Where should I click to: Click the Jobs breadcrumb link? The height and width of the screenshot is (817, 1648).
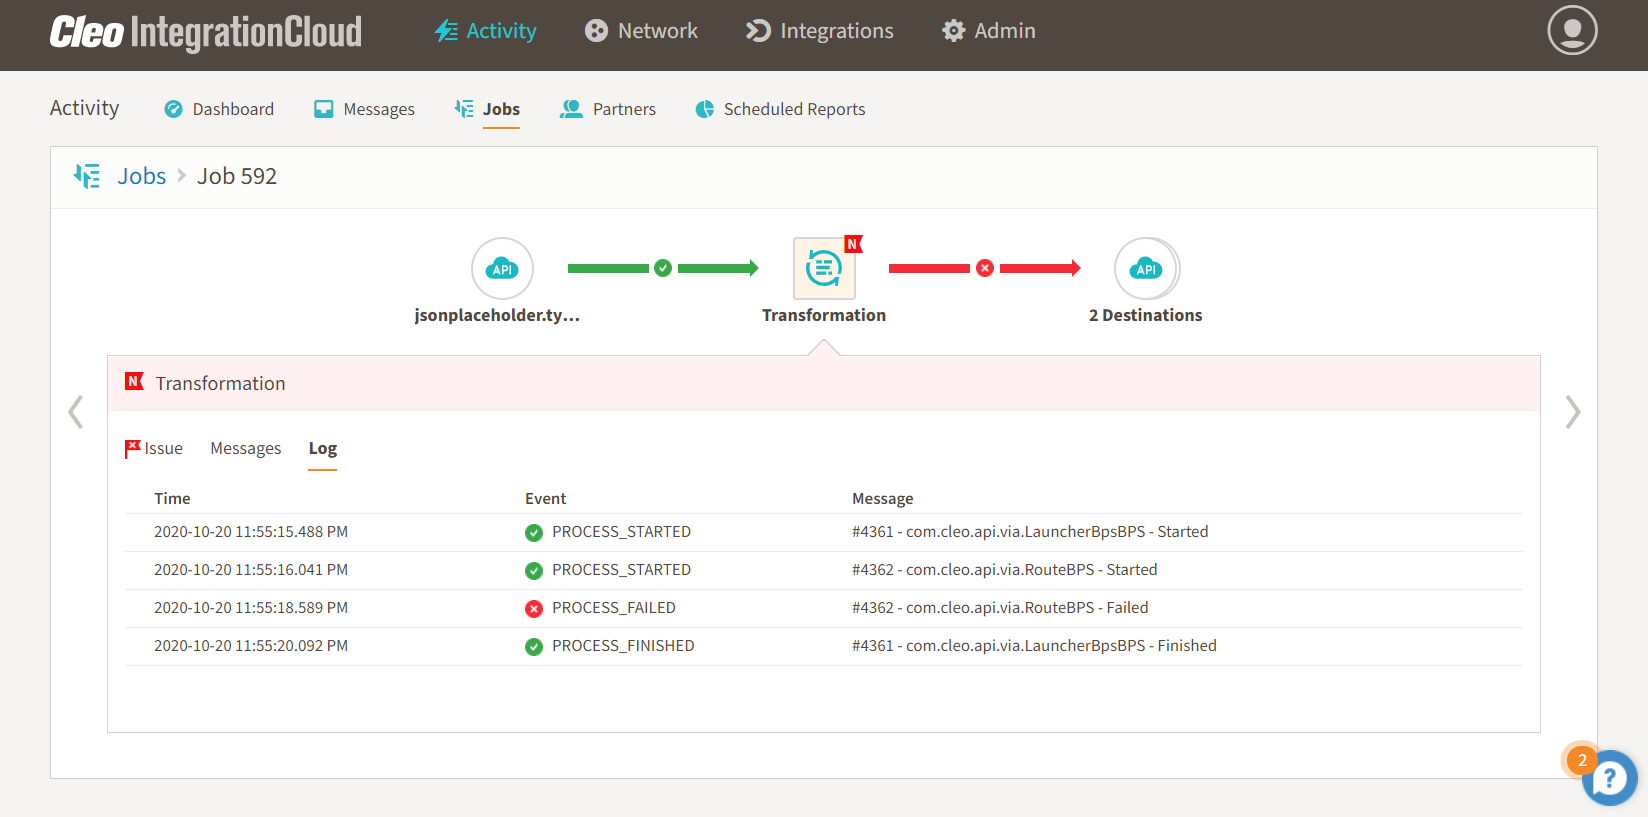pyautogui.click(x=142, y=176)
